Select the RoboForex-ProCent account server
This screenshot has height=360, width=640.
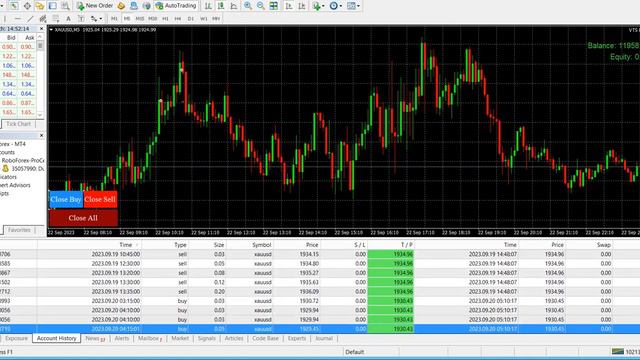pyautogui.click(x=23, y=160)
